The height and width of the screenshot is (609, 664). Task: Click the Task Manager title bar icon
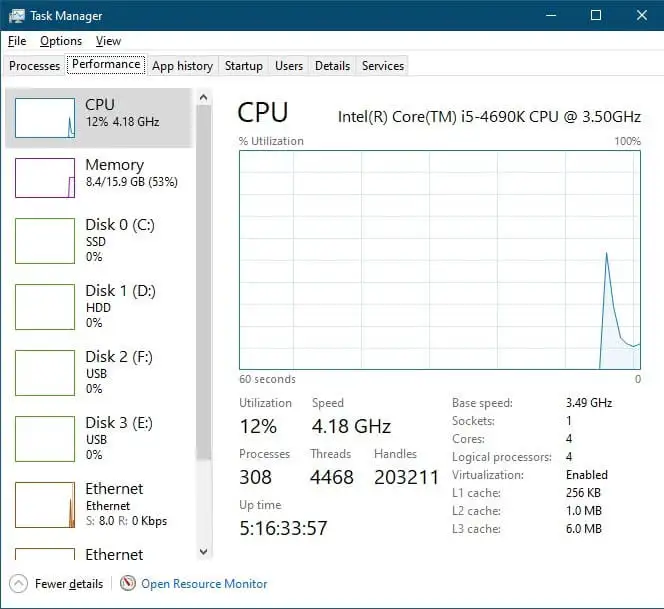[x=17, y=16]
